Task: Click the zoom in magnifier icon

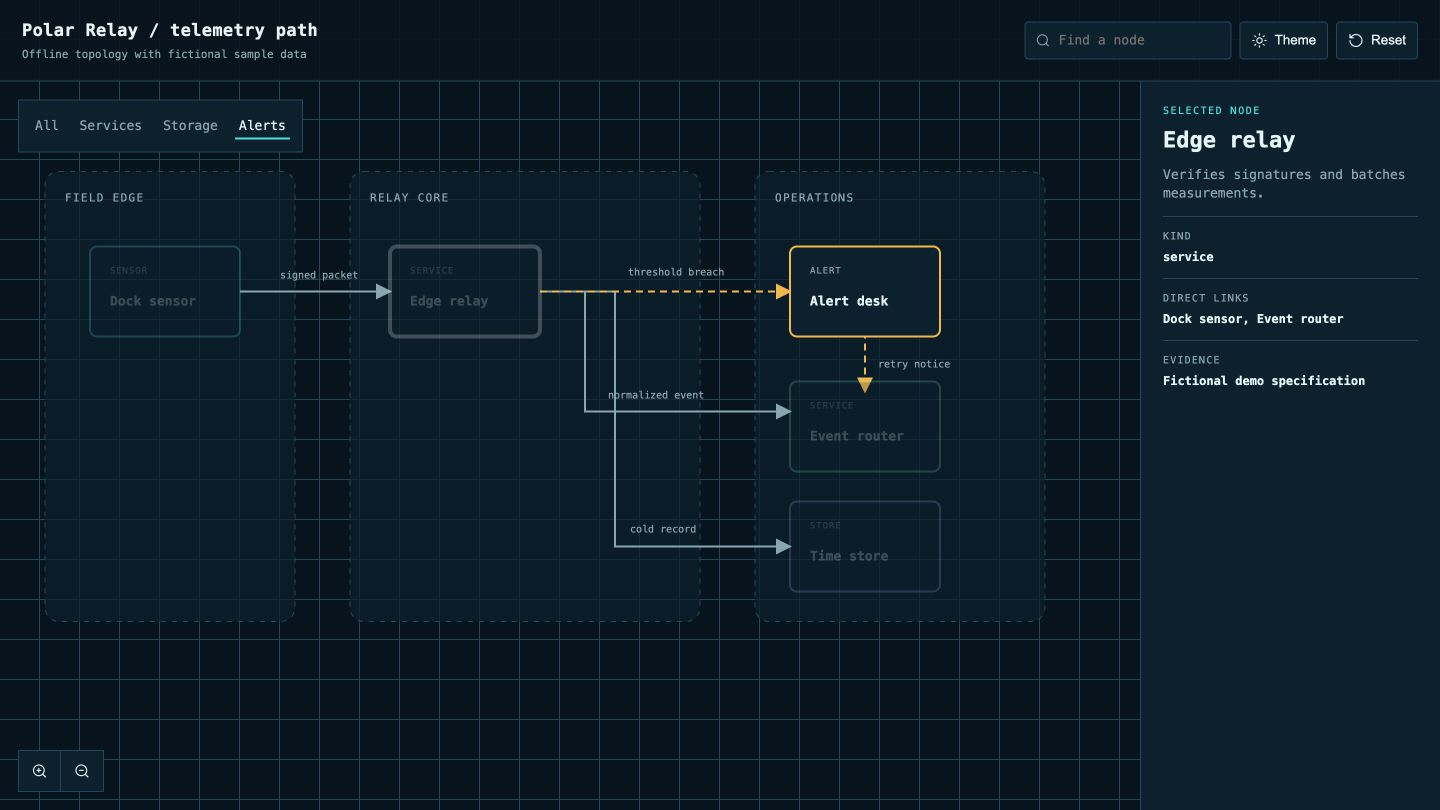Action: 40,771
